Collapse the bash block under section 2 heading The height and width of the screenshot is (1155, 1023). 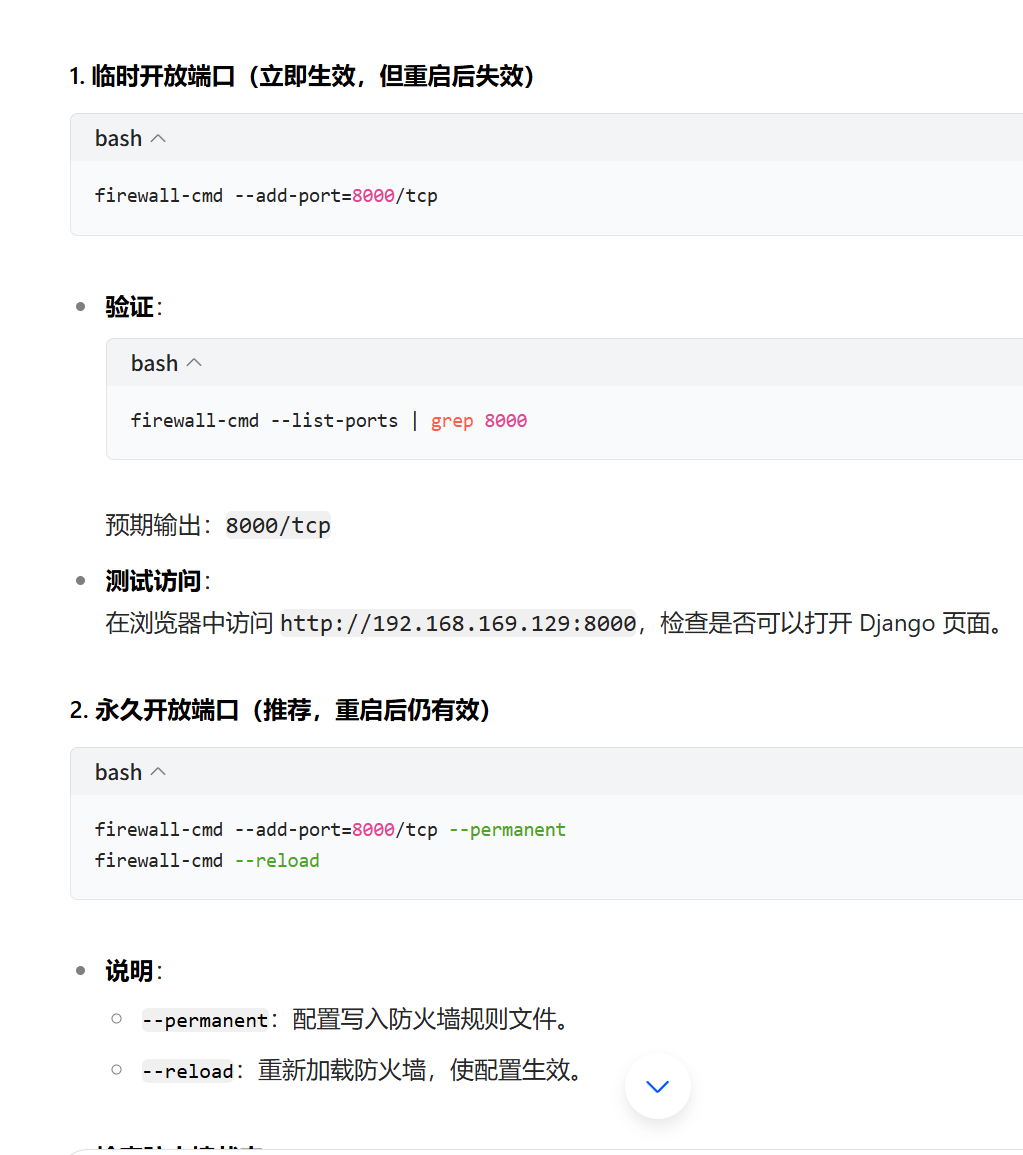click(158, 772)
